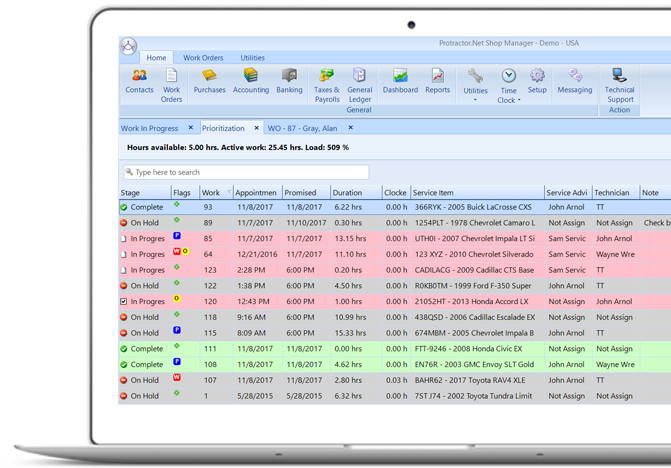Select '438QSD - 2006 Cadillac Escalade' cell

coord(477,317)
